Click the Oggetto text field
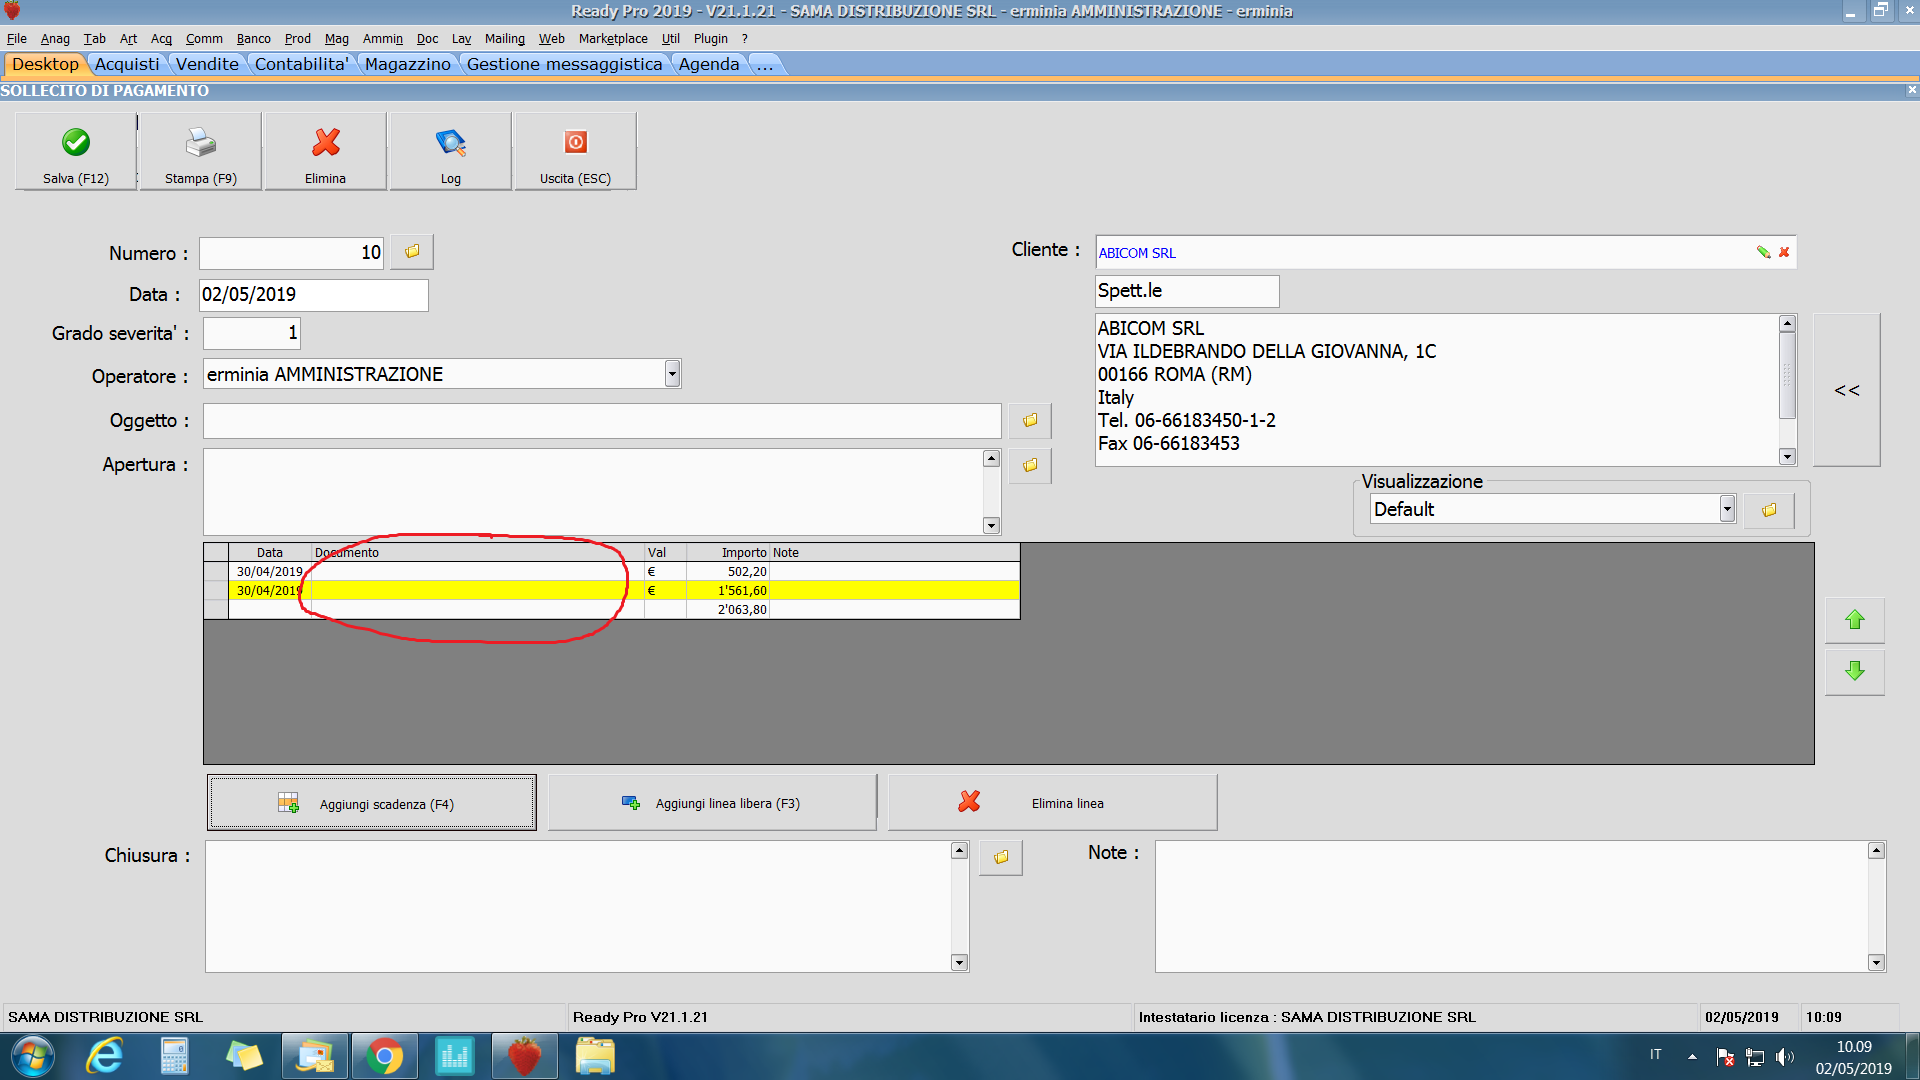1920x1080 pixels. pos(602,421)
